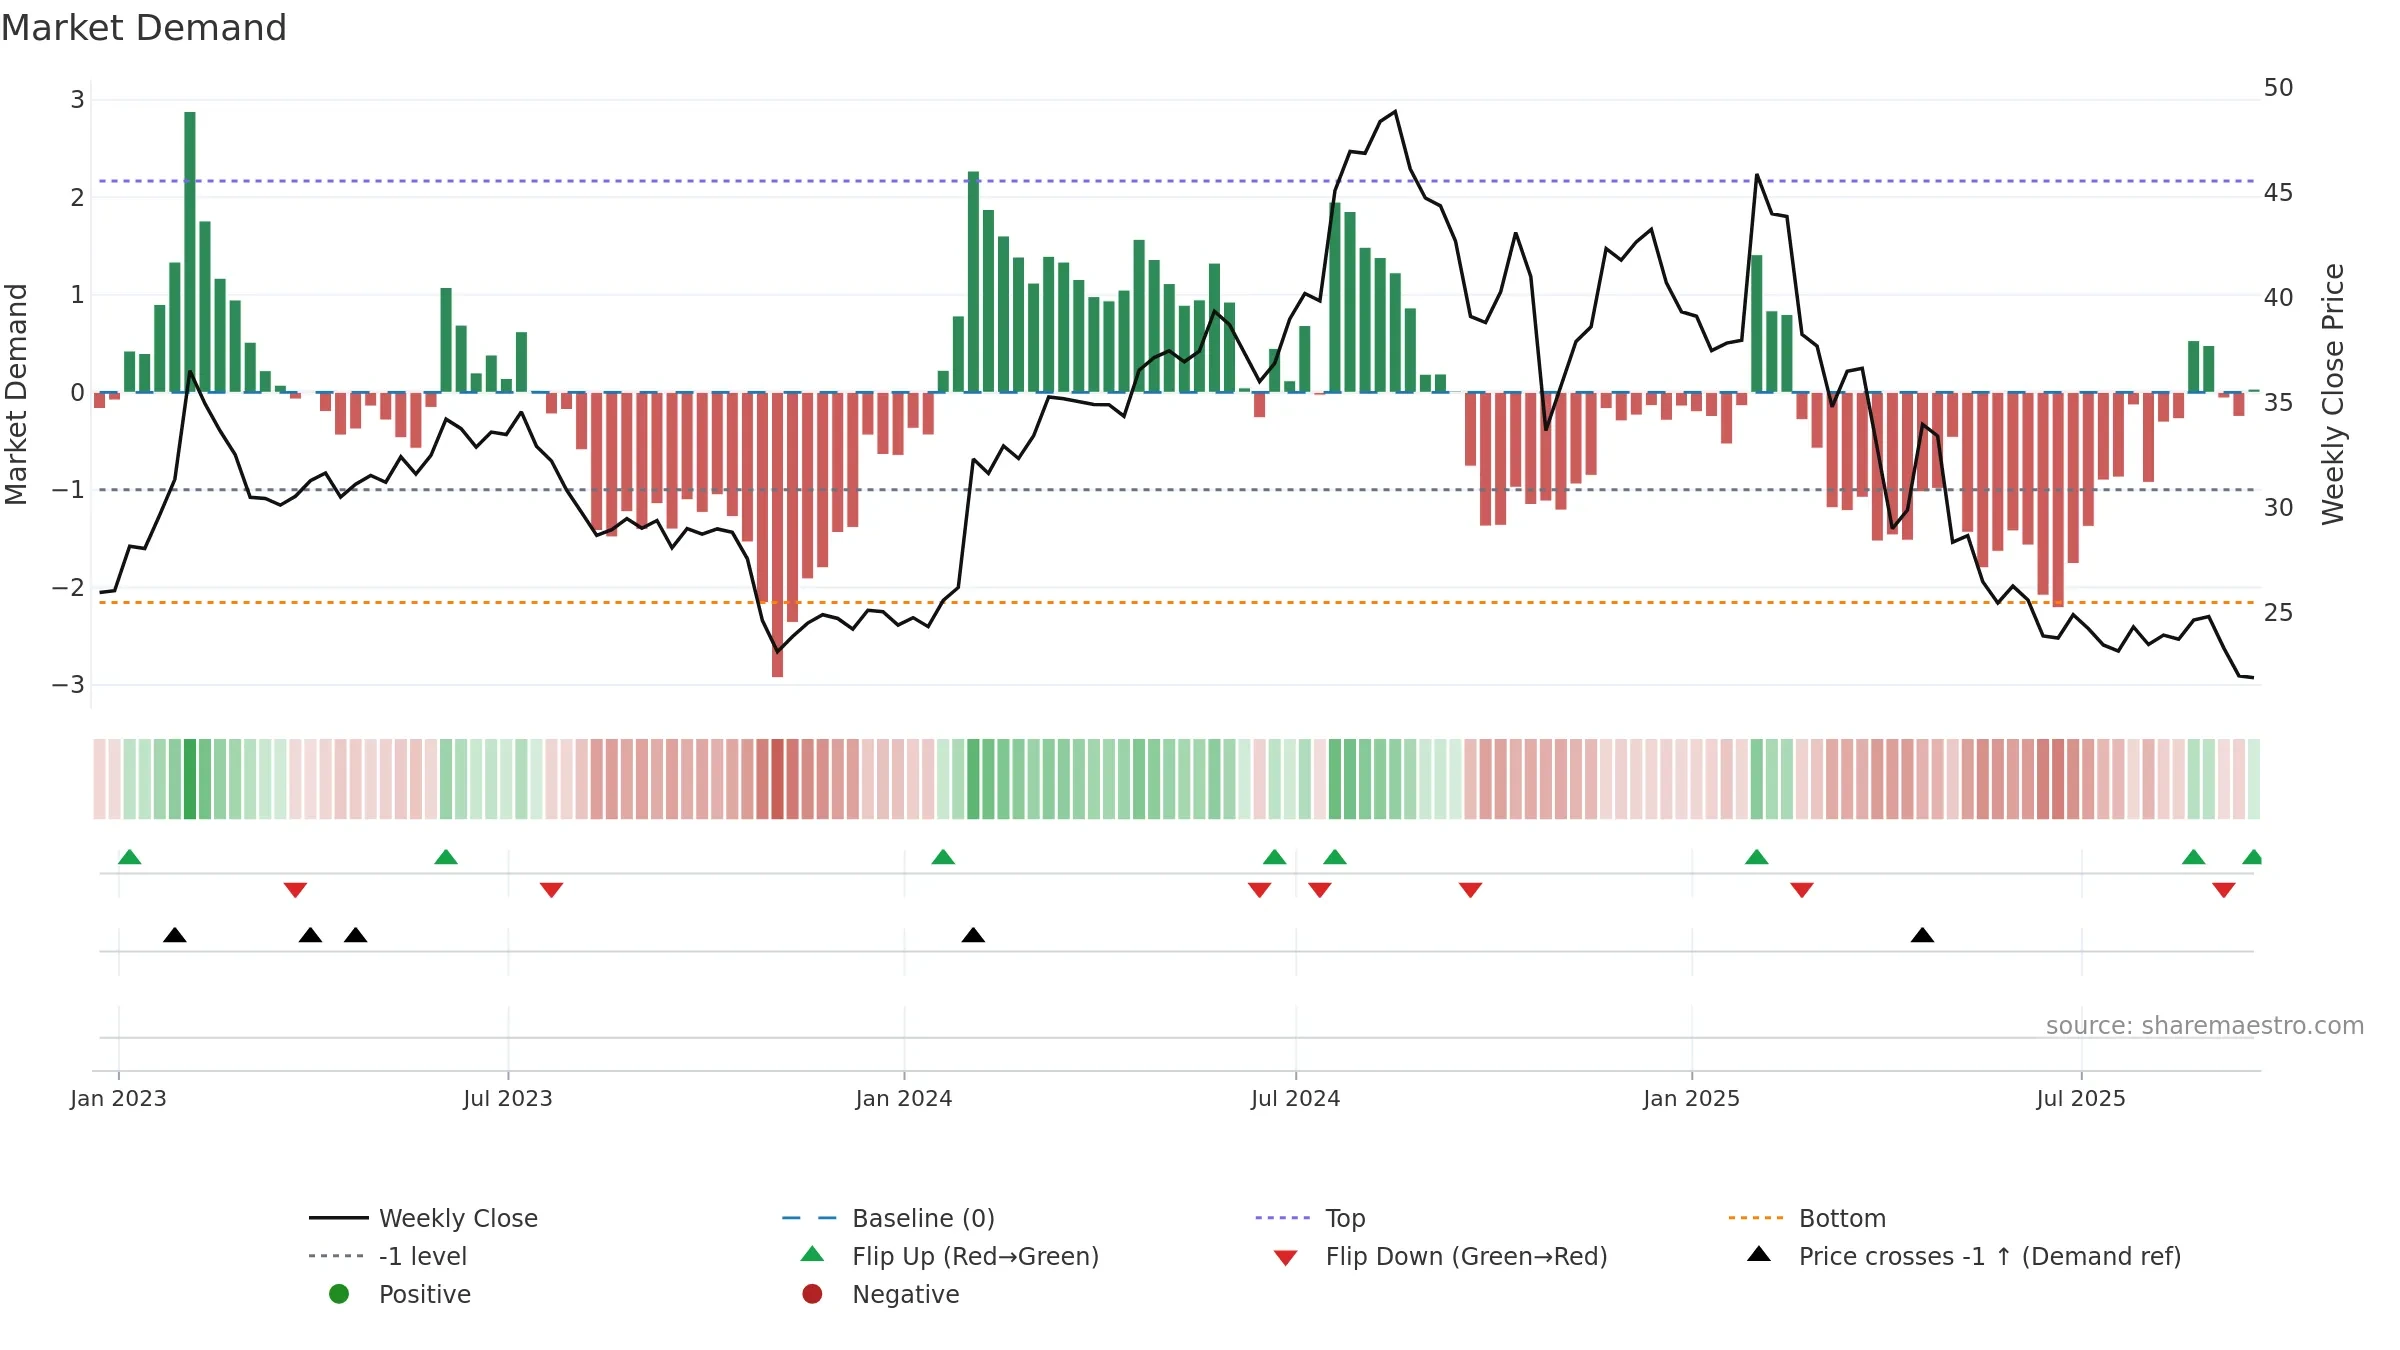Screen dimensions: 2400x1350
Task: Click the black triangle icon in legend
Action: click(x=1759, y=1254)
